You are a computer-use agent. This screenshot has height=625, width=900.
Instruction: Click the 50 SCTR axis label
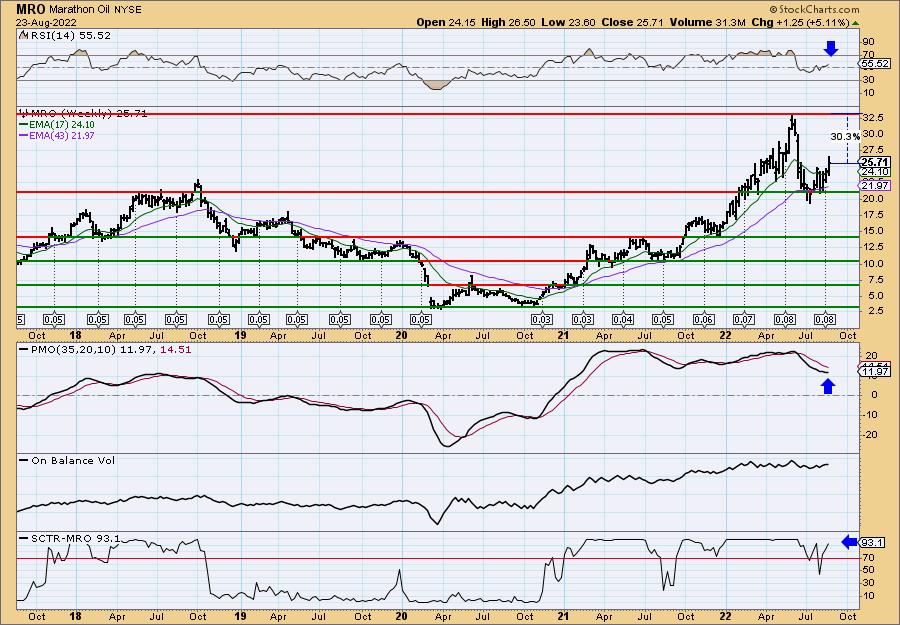868,570
